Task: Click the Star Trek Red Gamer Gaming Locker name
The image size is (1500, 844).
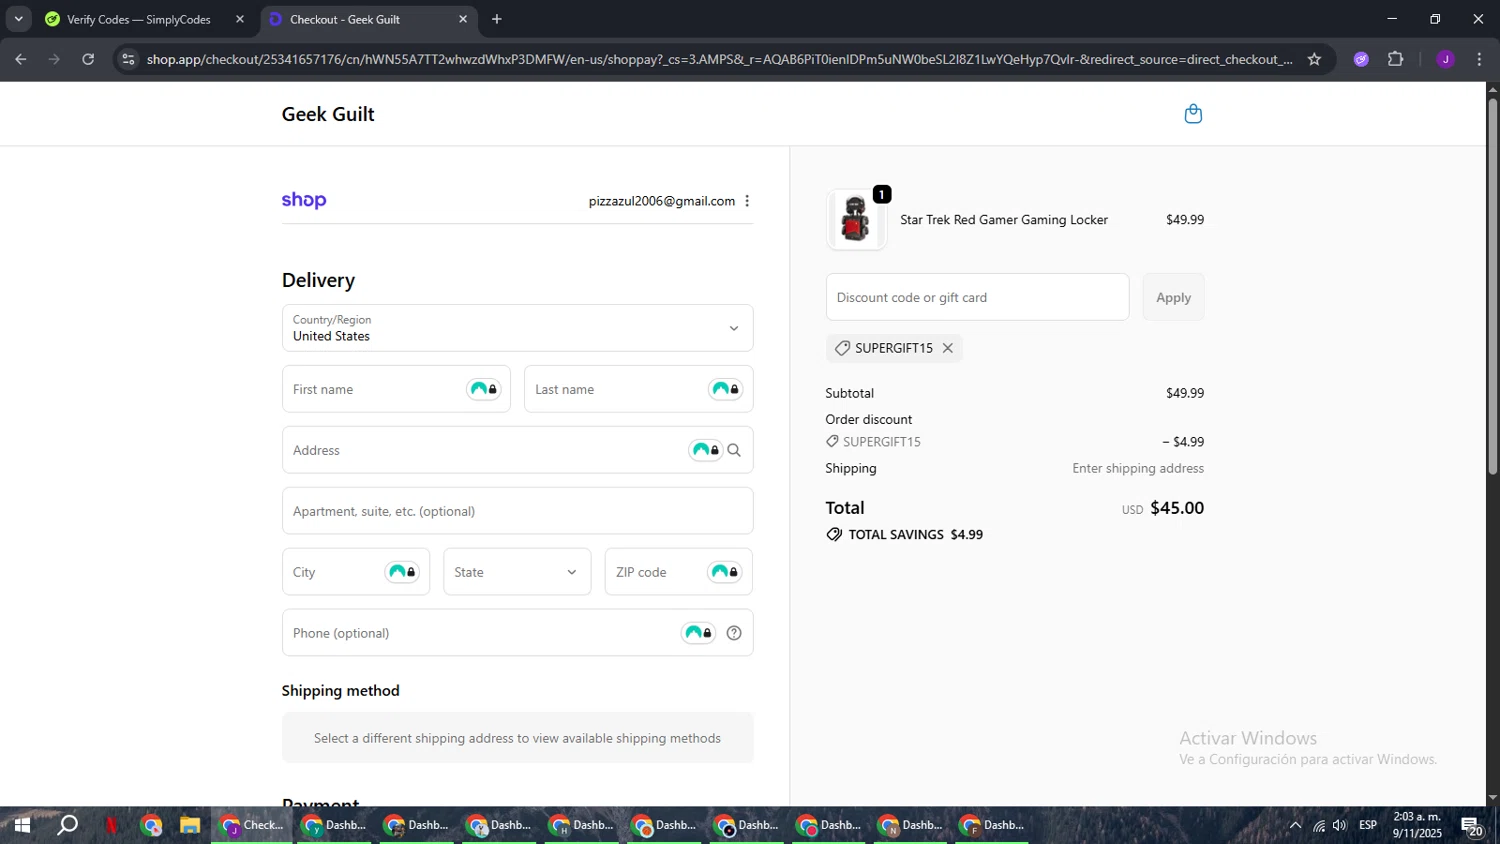Action: click(1004, 220)
